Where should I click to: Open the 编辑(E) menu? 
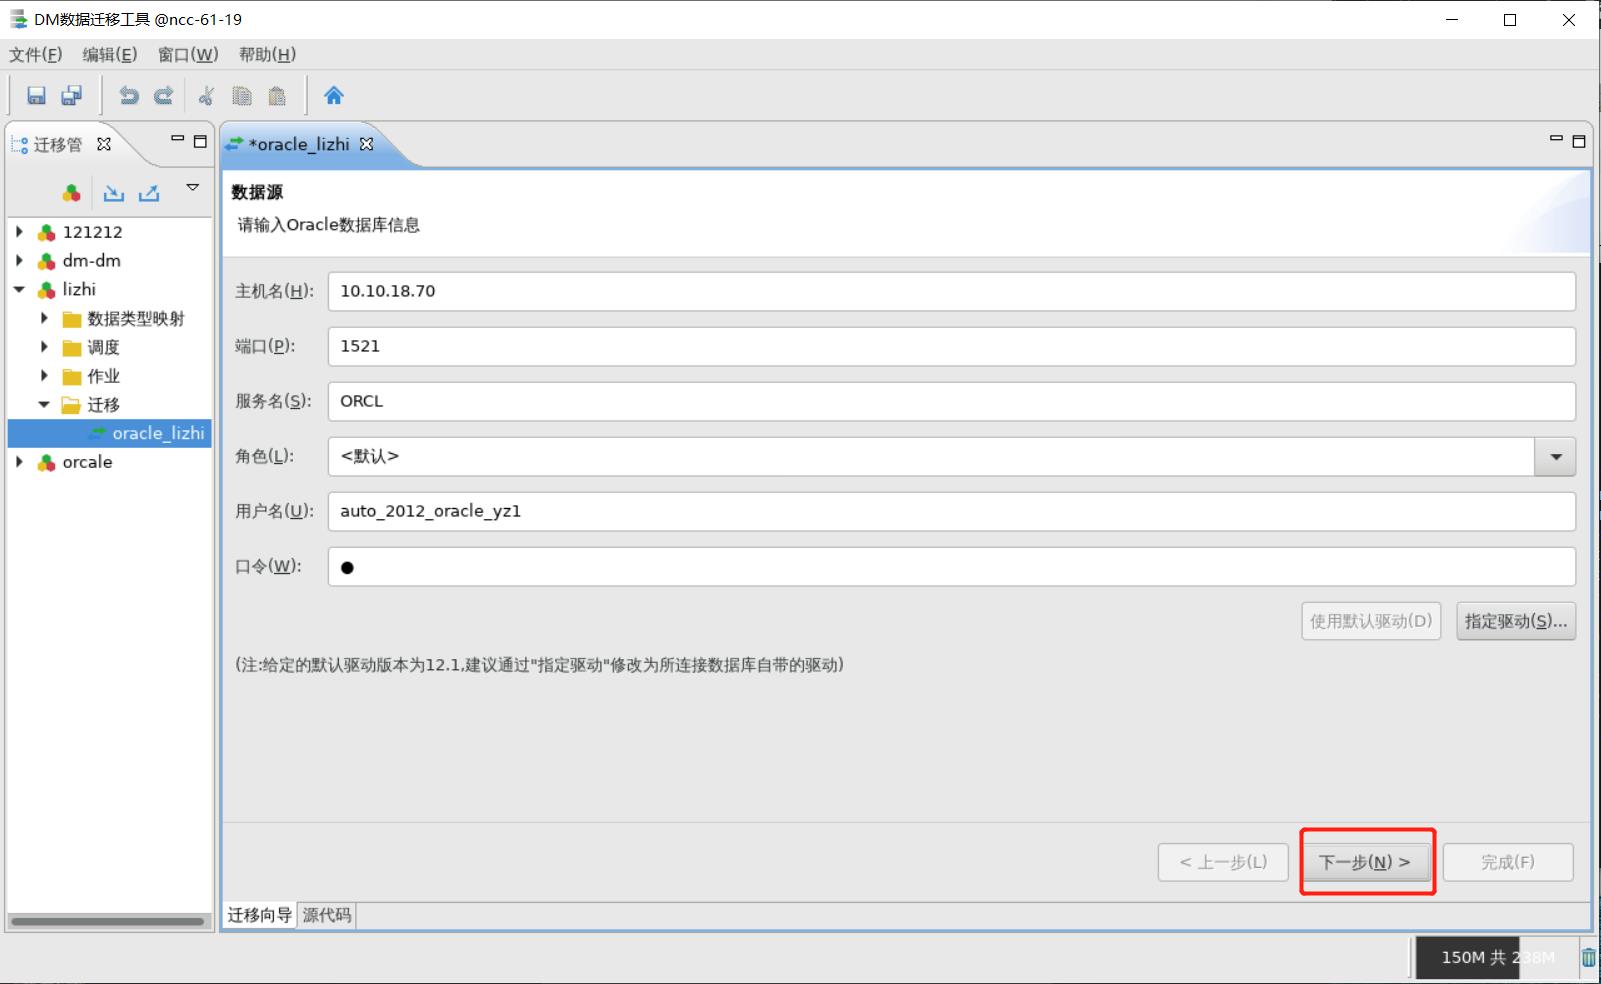tap(110, 55)
